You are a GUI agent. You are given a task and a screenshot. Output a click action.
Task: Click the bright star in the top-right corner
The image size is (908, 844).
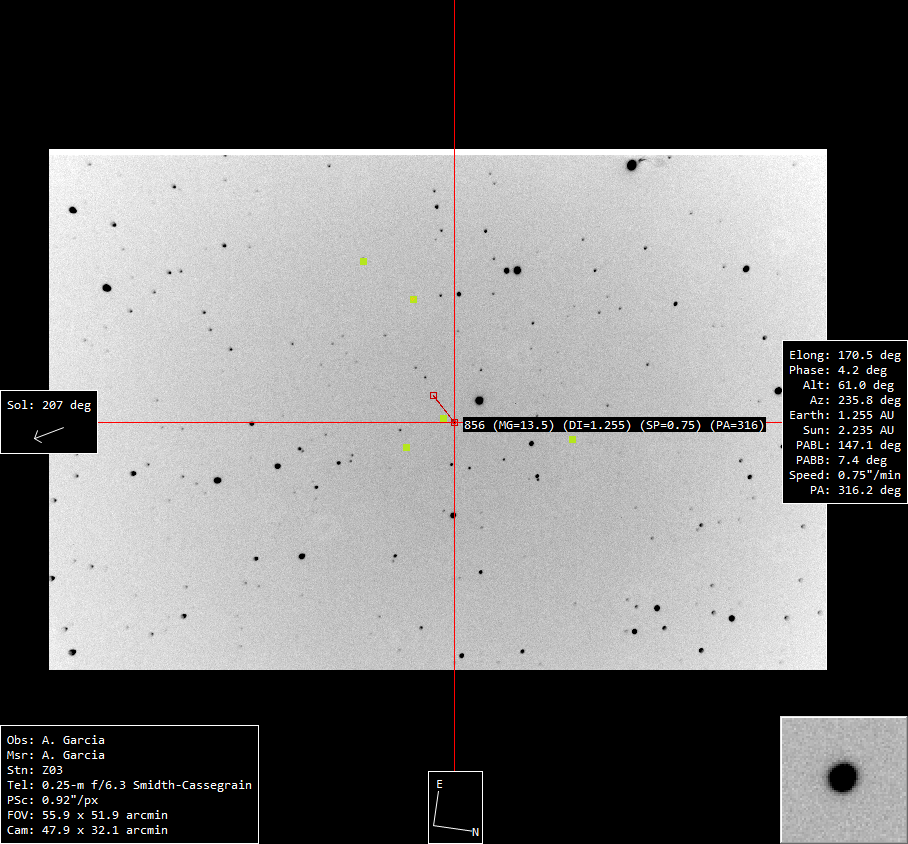coord(633,163)
